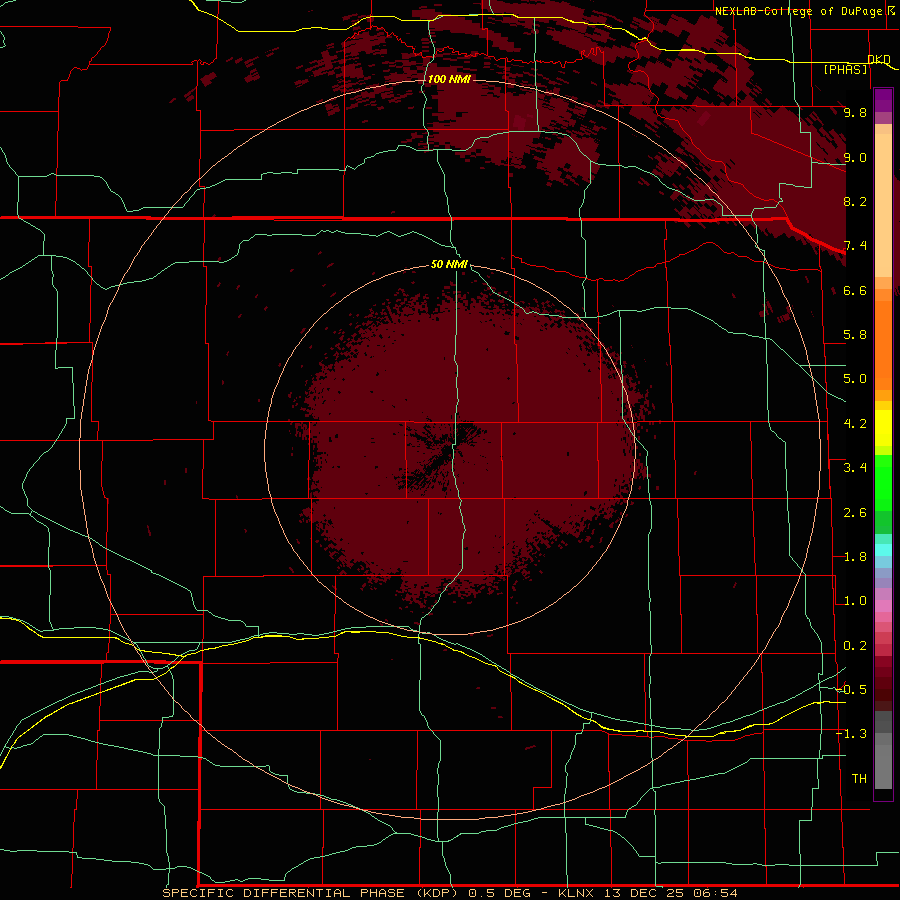Click the pink segment of the color bar
The width and height of the screenshot is (900, 900).
[x=883, y=606]
